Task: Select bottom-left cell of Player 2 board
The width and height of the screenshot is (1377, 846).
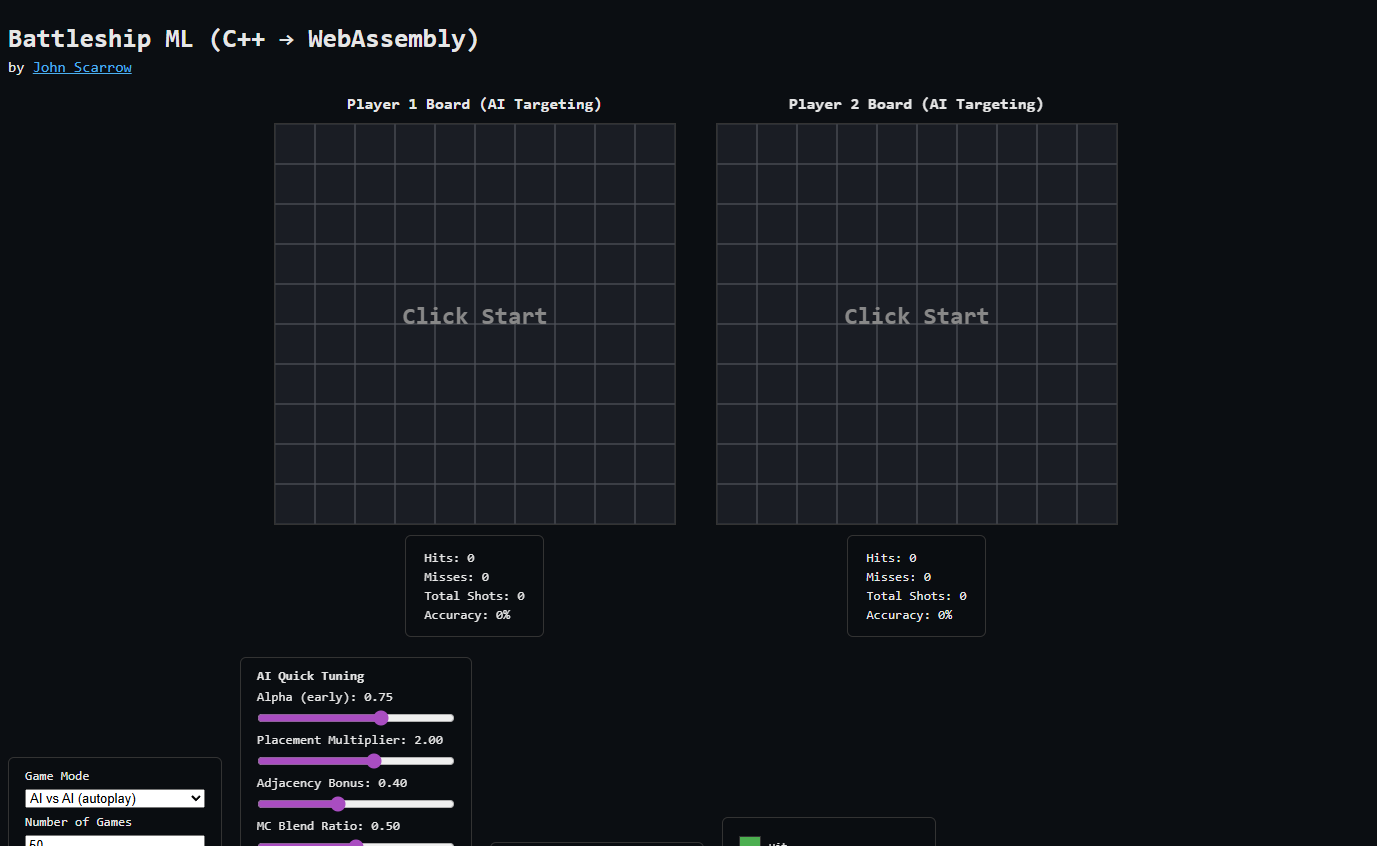Action: pyautogui.click(x=737, y=504)
